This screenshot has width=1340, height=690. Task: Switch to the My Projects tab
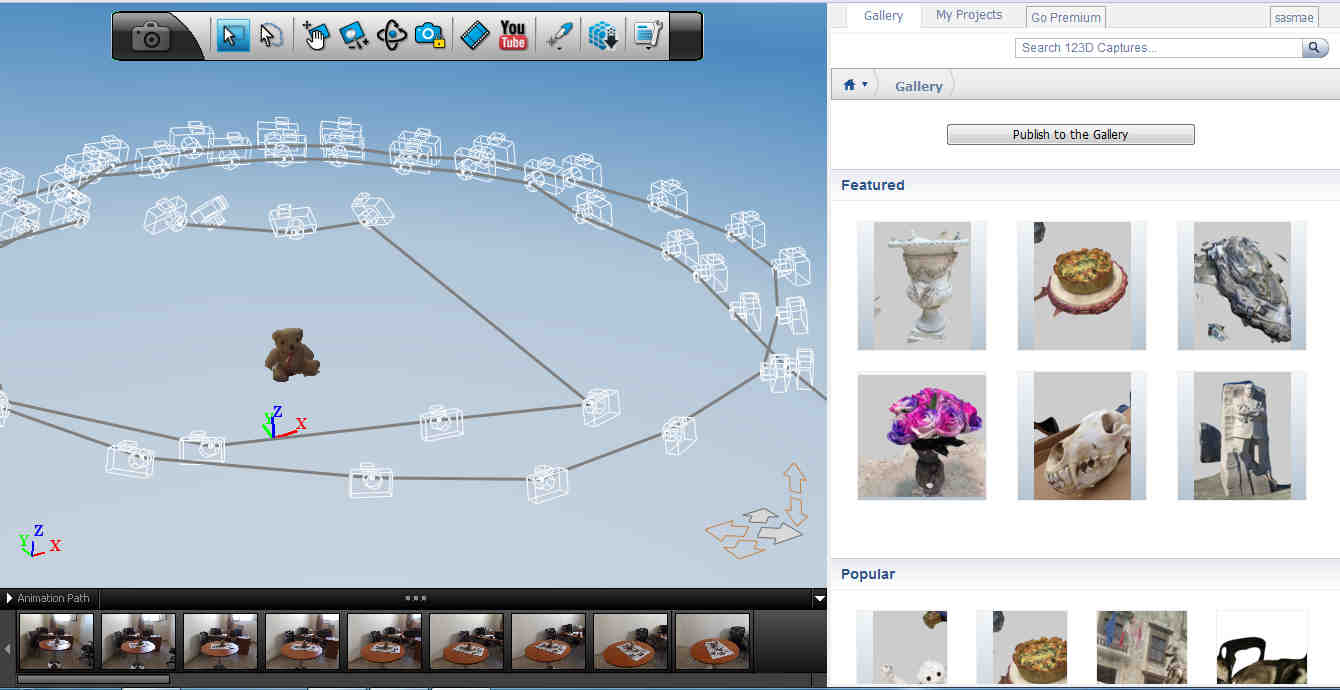(x=969, y=15)
